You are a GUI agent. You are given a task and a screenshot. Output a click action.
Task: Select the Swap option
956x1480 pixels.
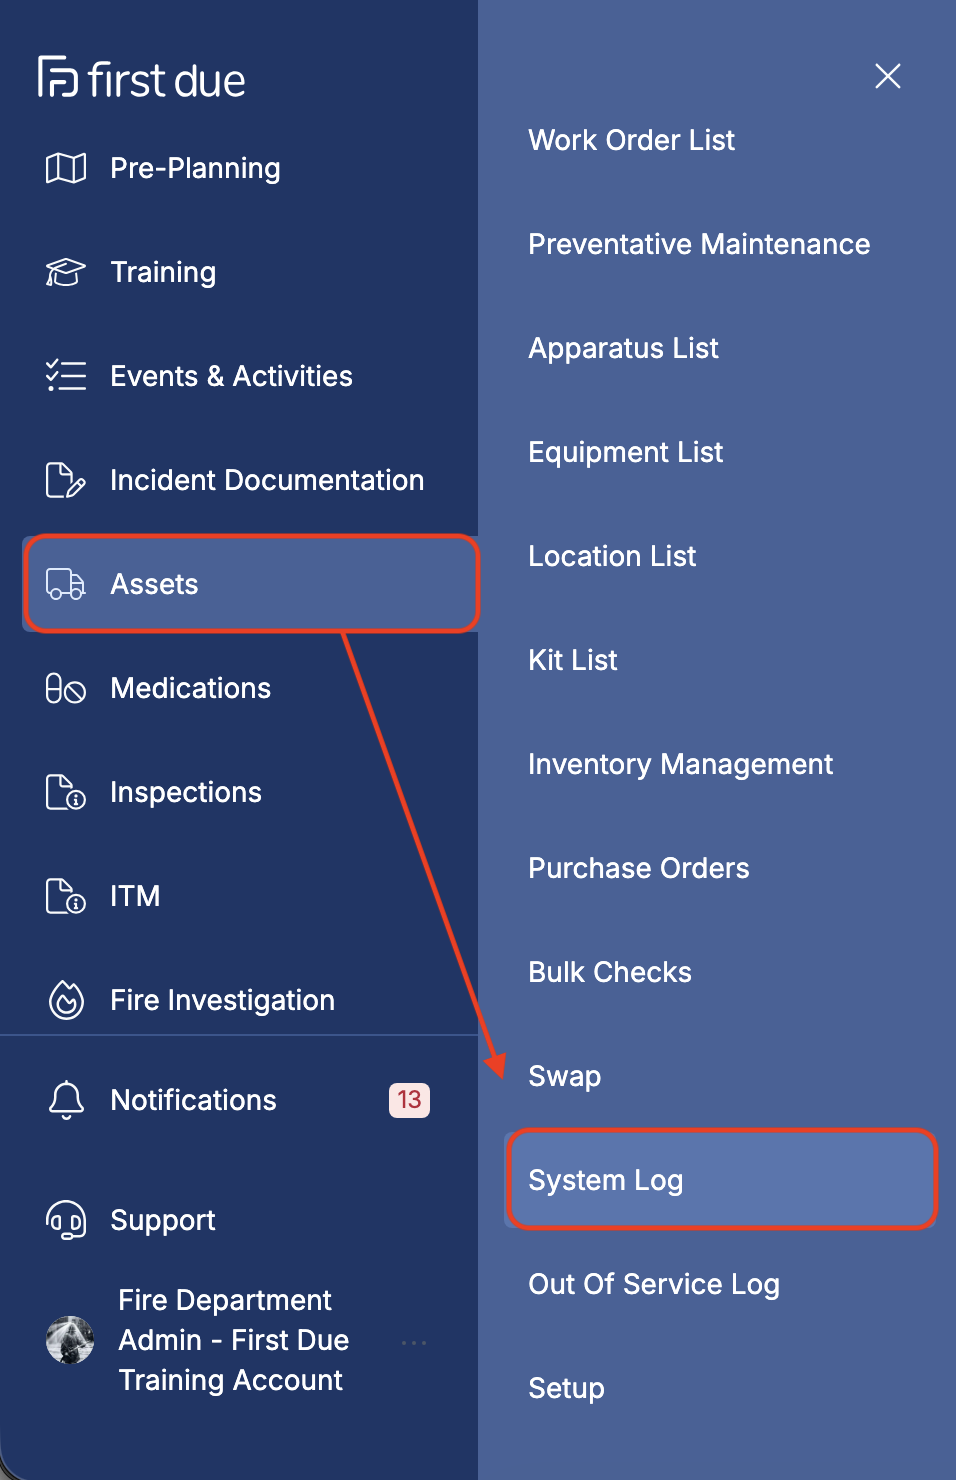[x=564, y=1076]
